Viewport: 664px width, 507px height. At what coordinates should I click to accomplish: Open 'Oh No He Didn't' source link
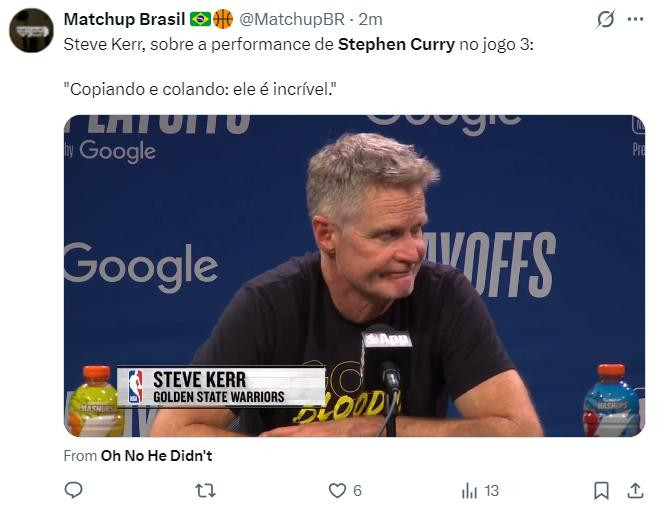[156, 456]
